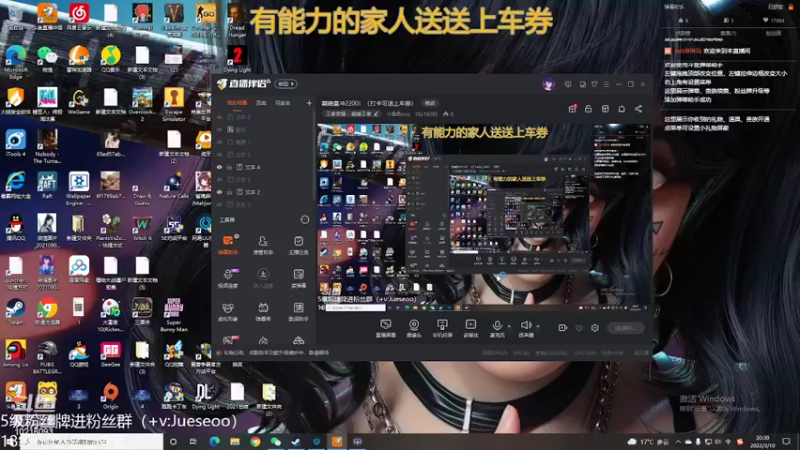
Task: Add a screen capture source from bottom bar
Action: [386, 328]
